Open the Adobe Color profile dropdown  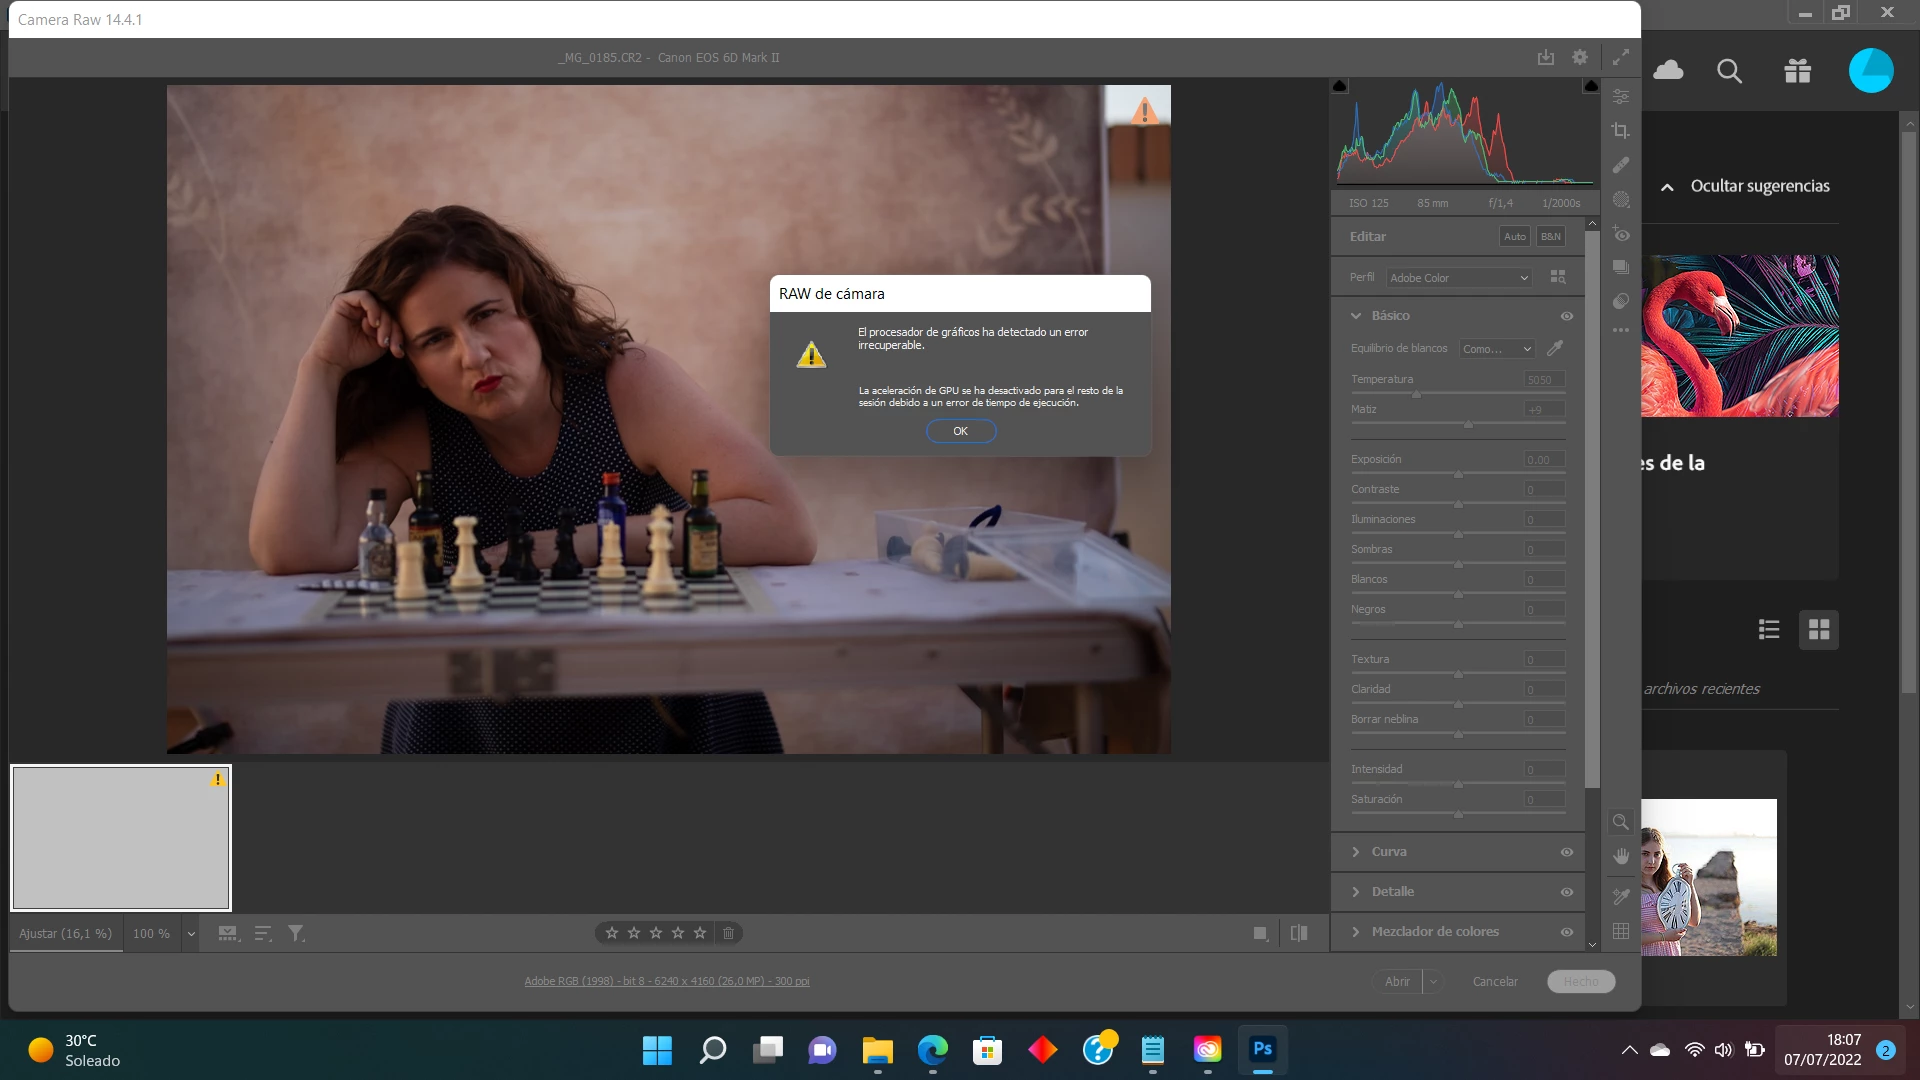point(1459,278)
